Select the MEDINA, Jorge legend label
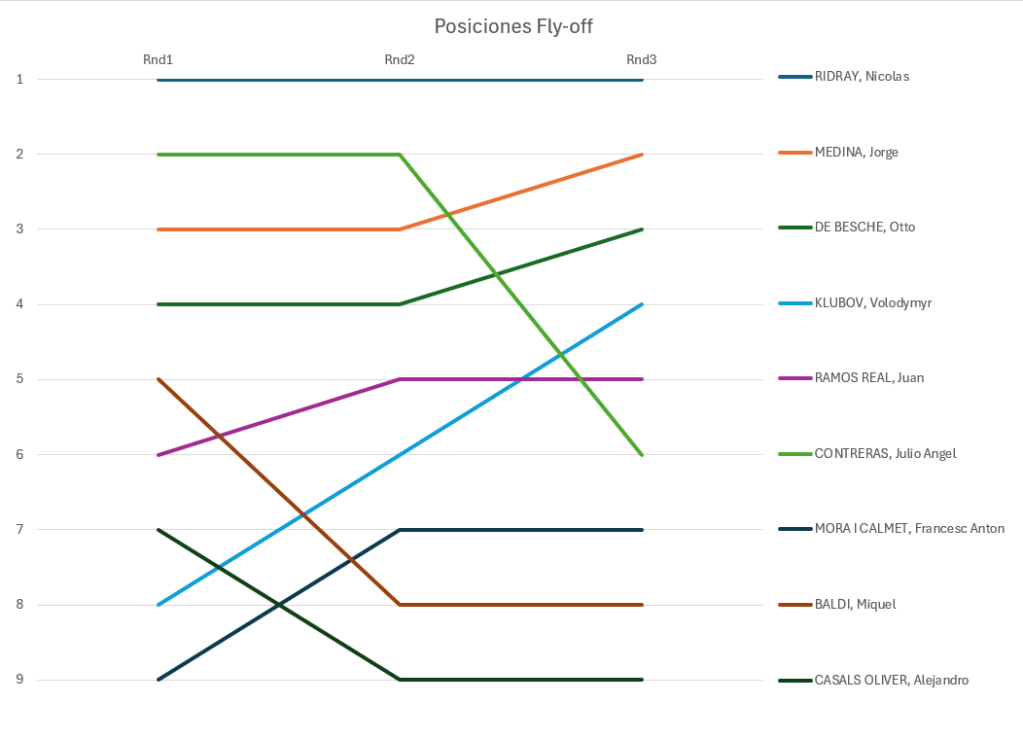This screenshot has height=739, width=1023. pos(856,152)
